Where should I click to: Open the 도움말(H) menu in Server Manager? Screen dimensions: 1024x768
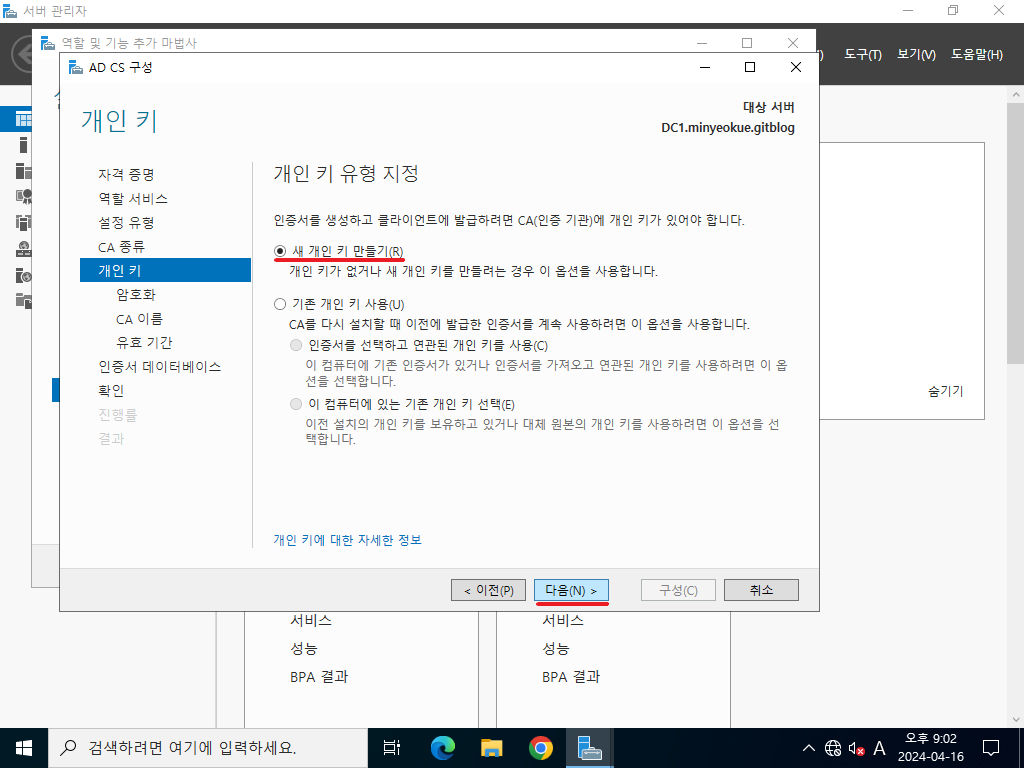click(977, 55)
